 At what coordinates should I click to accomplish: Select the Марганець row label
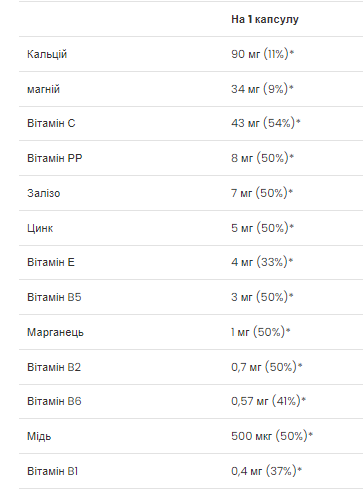coord(55,332)
